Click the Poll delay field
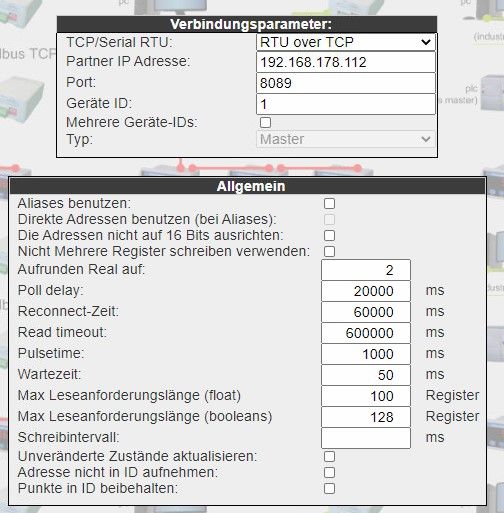504x513 pixels. pyautogui.click(x=366, y=291)
